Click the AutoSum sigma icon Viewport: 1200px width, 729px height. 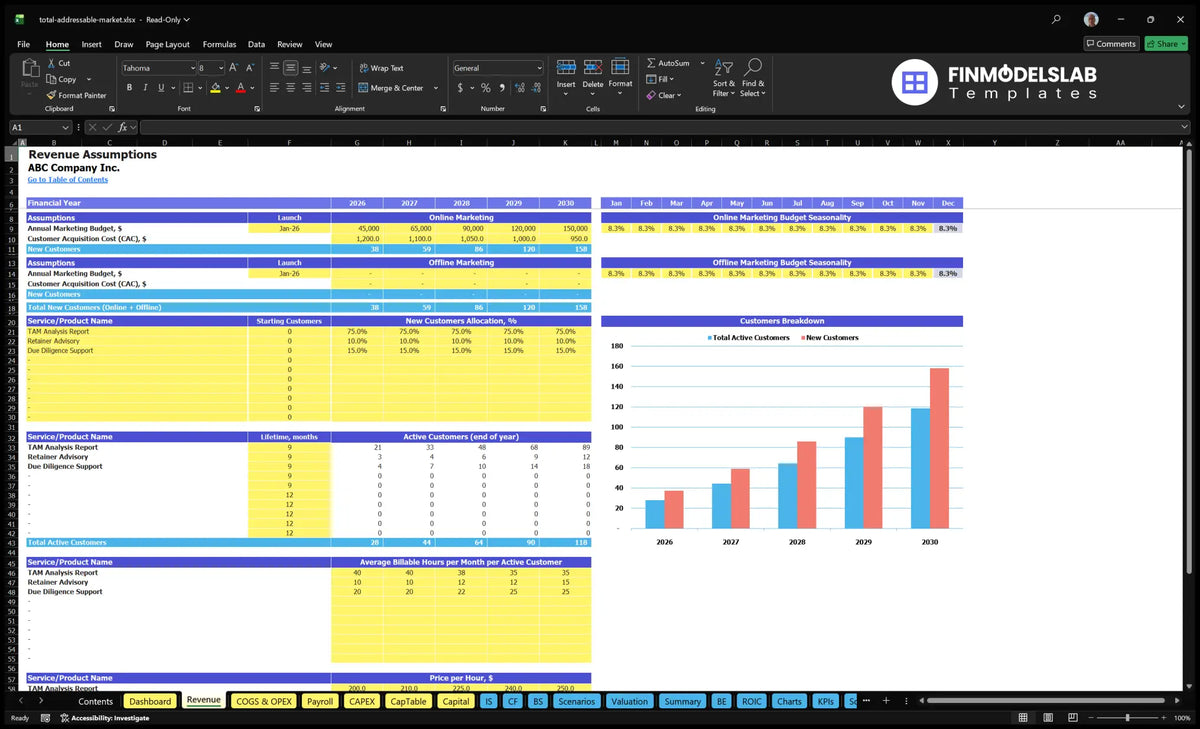[651, 63]
